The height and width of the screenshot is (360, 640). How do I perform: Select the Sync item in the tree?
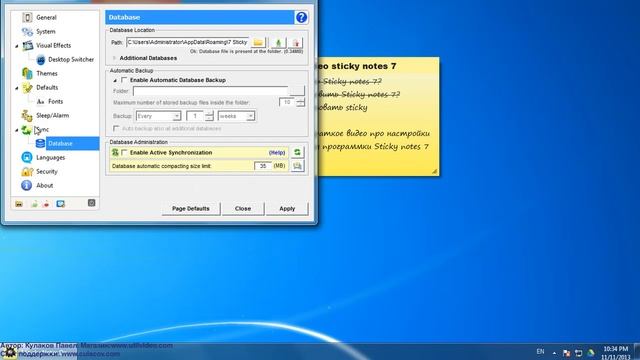42,129
